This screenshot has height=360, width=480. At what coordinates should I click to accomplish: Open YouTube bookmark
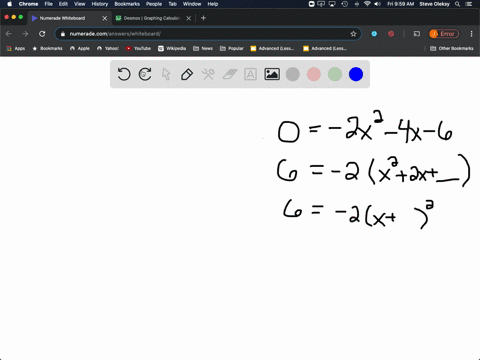pyautogui.click(x=138, y=48)
